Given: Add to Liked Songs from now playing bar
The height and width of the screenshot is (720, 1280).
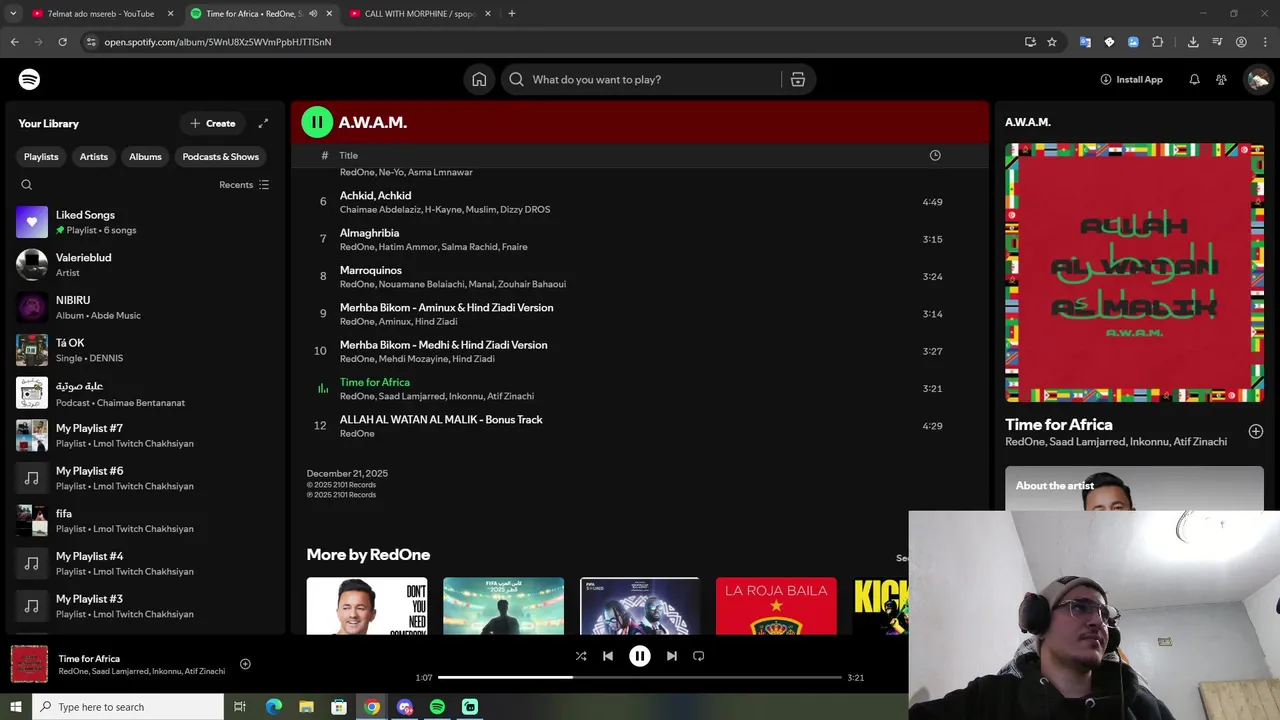Looking at the screenshot, I should (x=245, y=664).
